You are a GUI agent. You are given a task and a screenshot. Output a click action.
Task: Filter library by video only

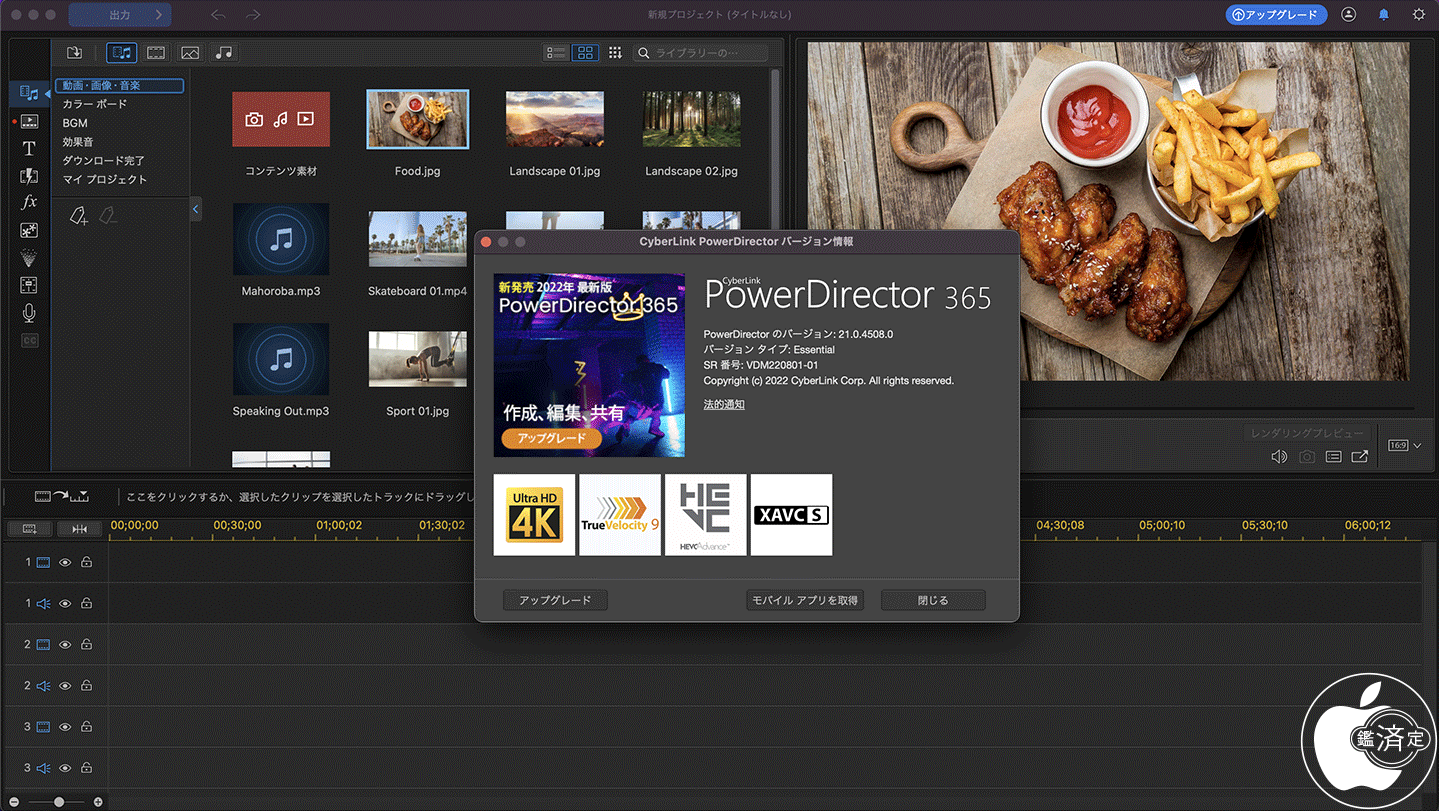[x=156, y=53]
